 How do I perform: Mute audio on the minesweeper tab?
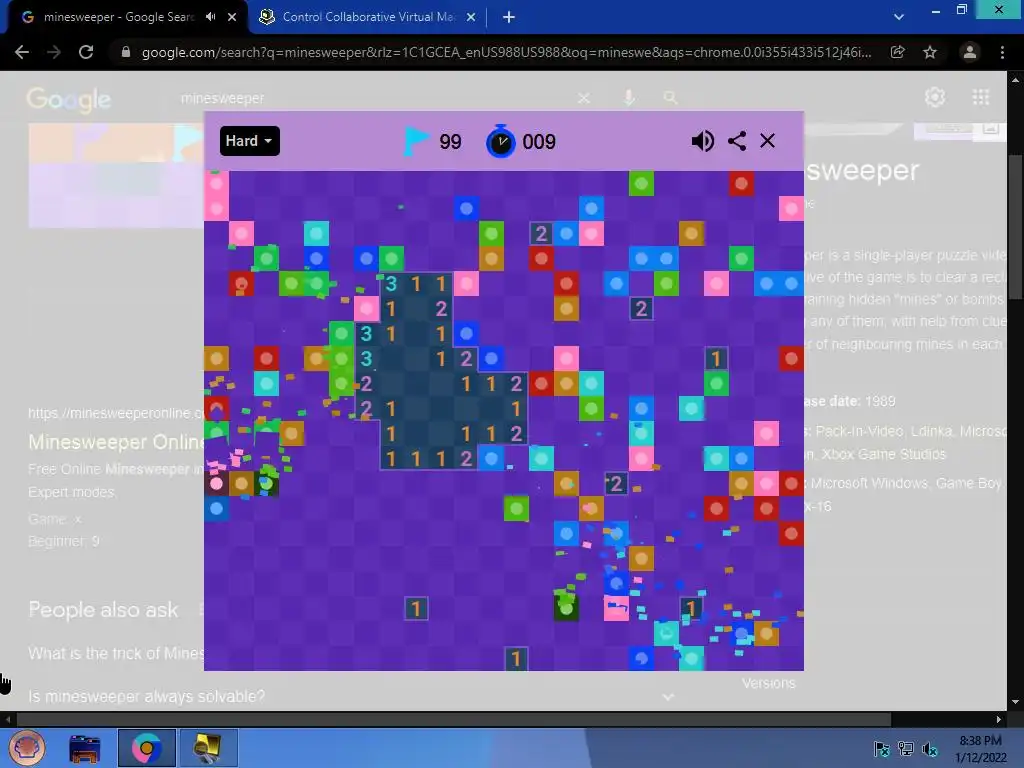(x=210, y=17)
